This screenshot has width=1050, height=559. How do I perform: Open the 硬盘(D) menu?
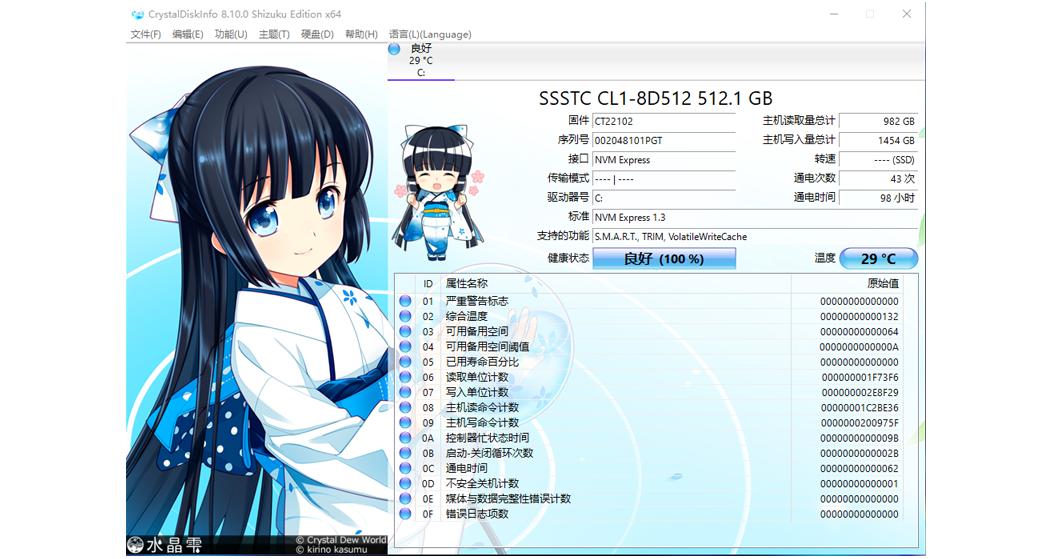tap(317, 34)
